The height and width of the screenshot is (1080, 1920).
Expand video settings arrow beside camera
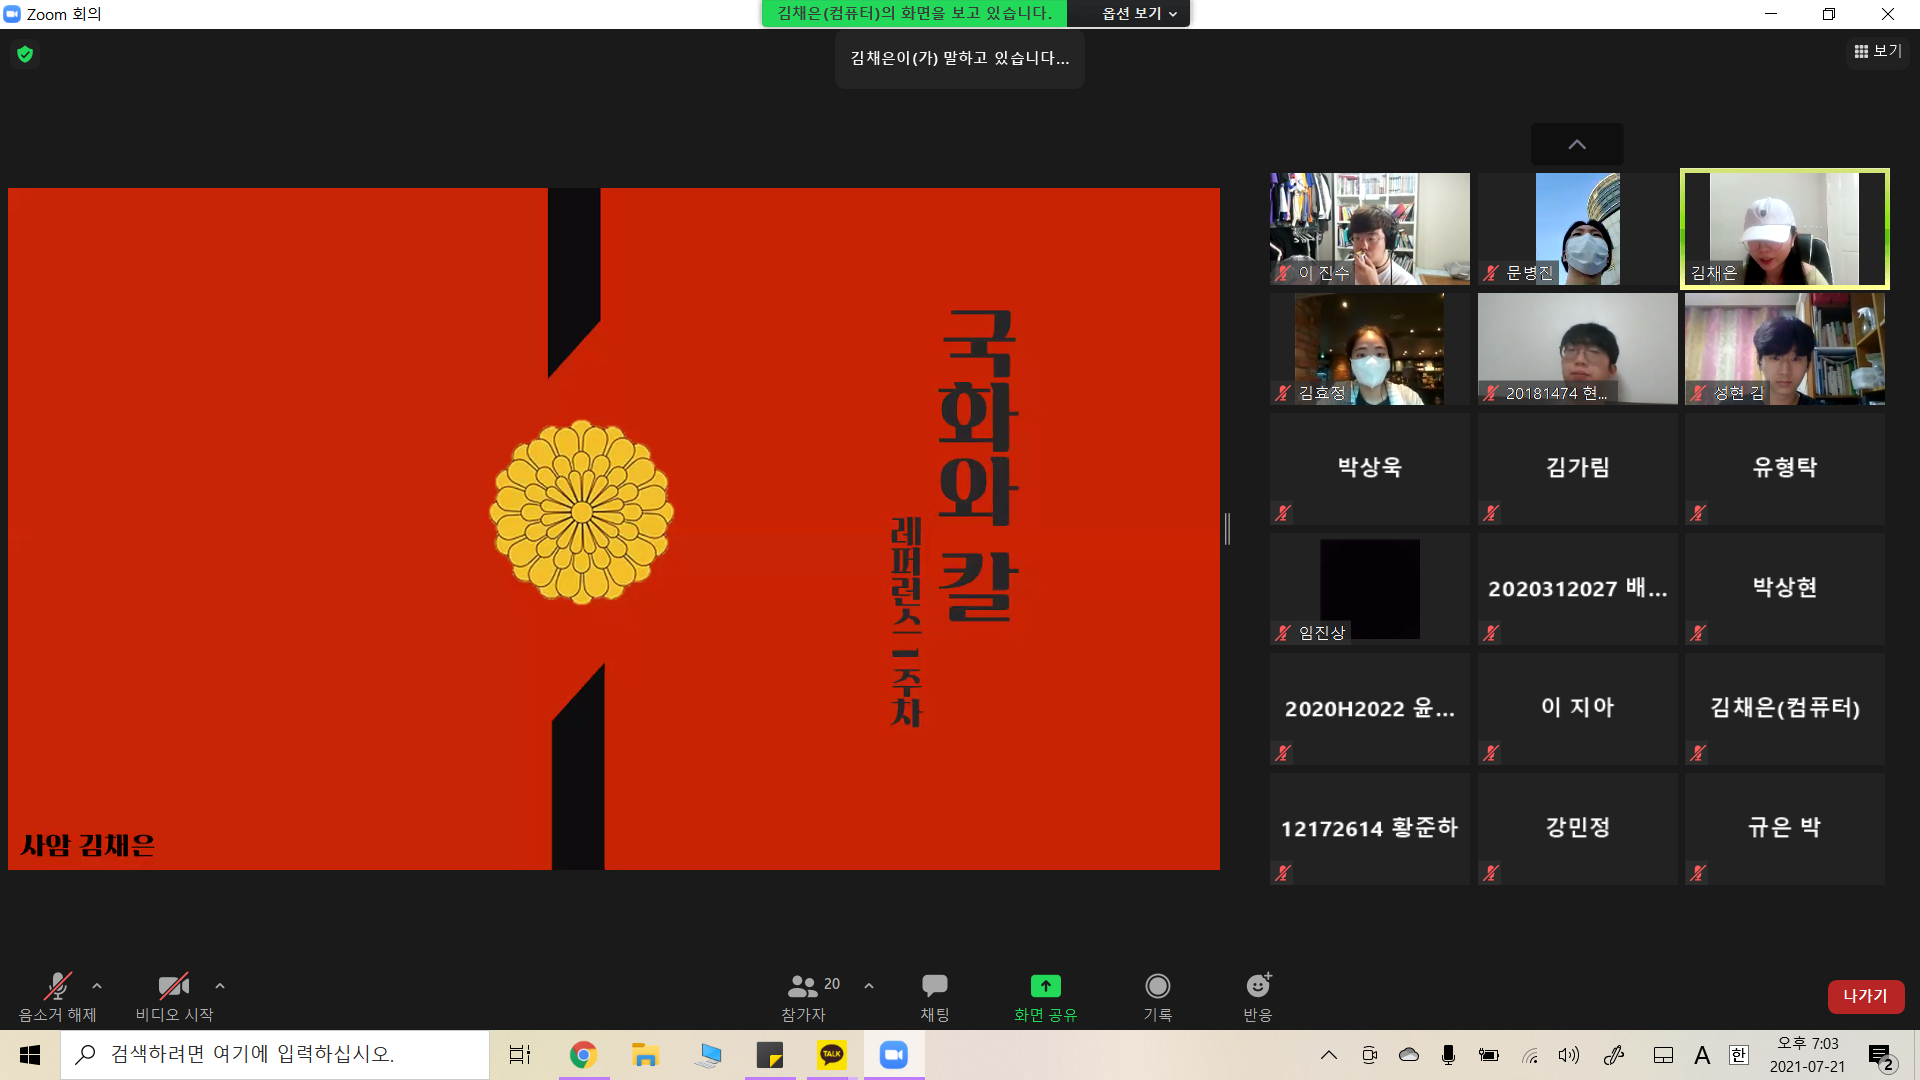click(220, 986)
